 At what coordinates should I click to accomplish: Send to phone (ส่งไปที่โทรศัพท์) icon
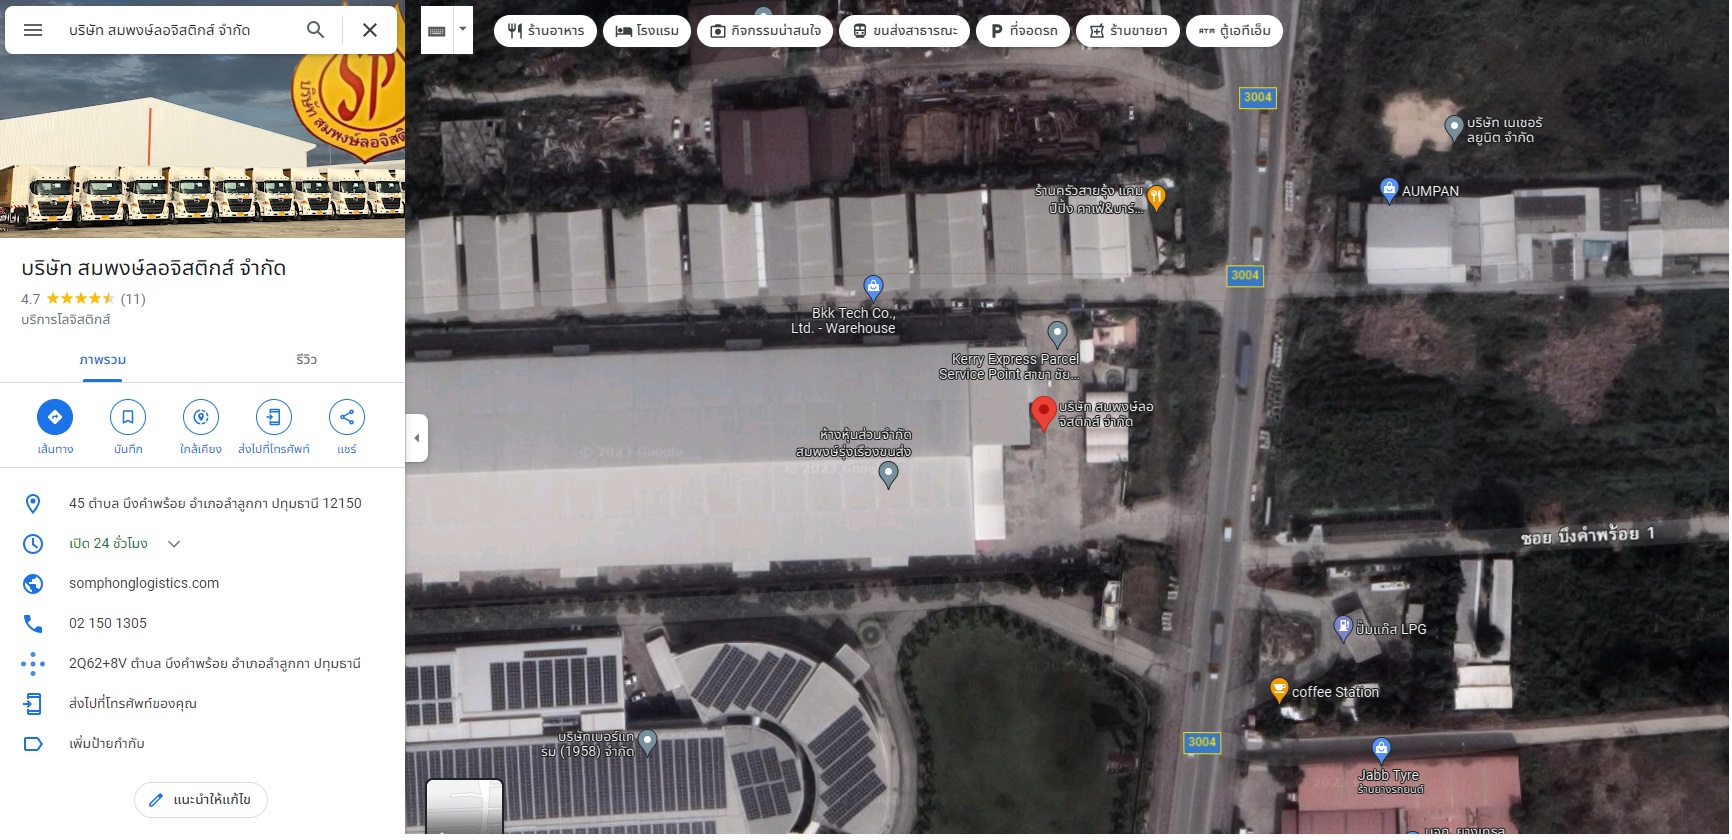pyautogui.click(x=274, y=417)
